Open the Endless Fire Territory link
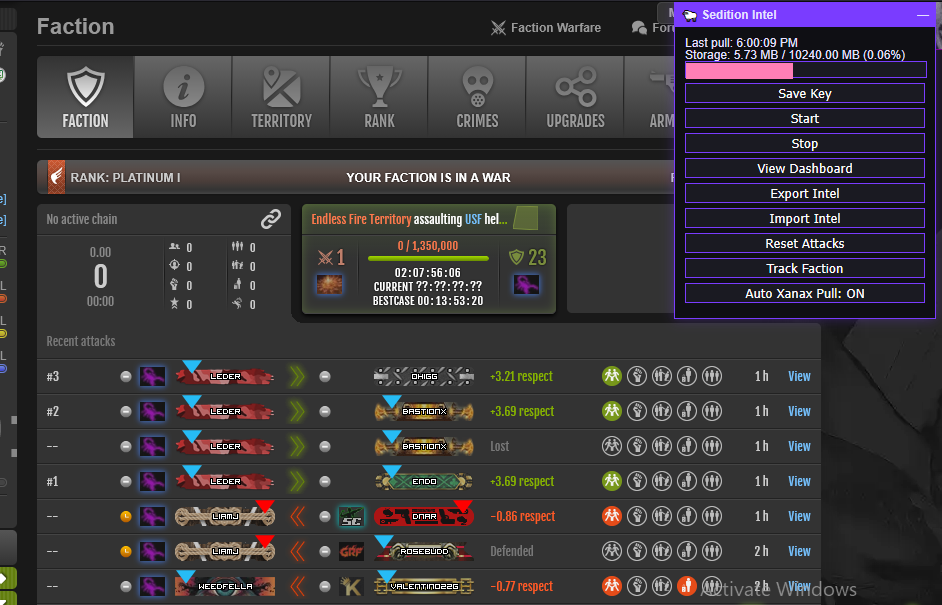Image resolution: width=942 pixels, height=605 pixels. pyautogui.click(x=361, y=219)
